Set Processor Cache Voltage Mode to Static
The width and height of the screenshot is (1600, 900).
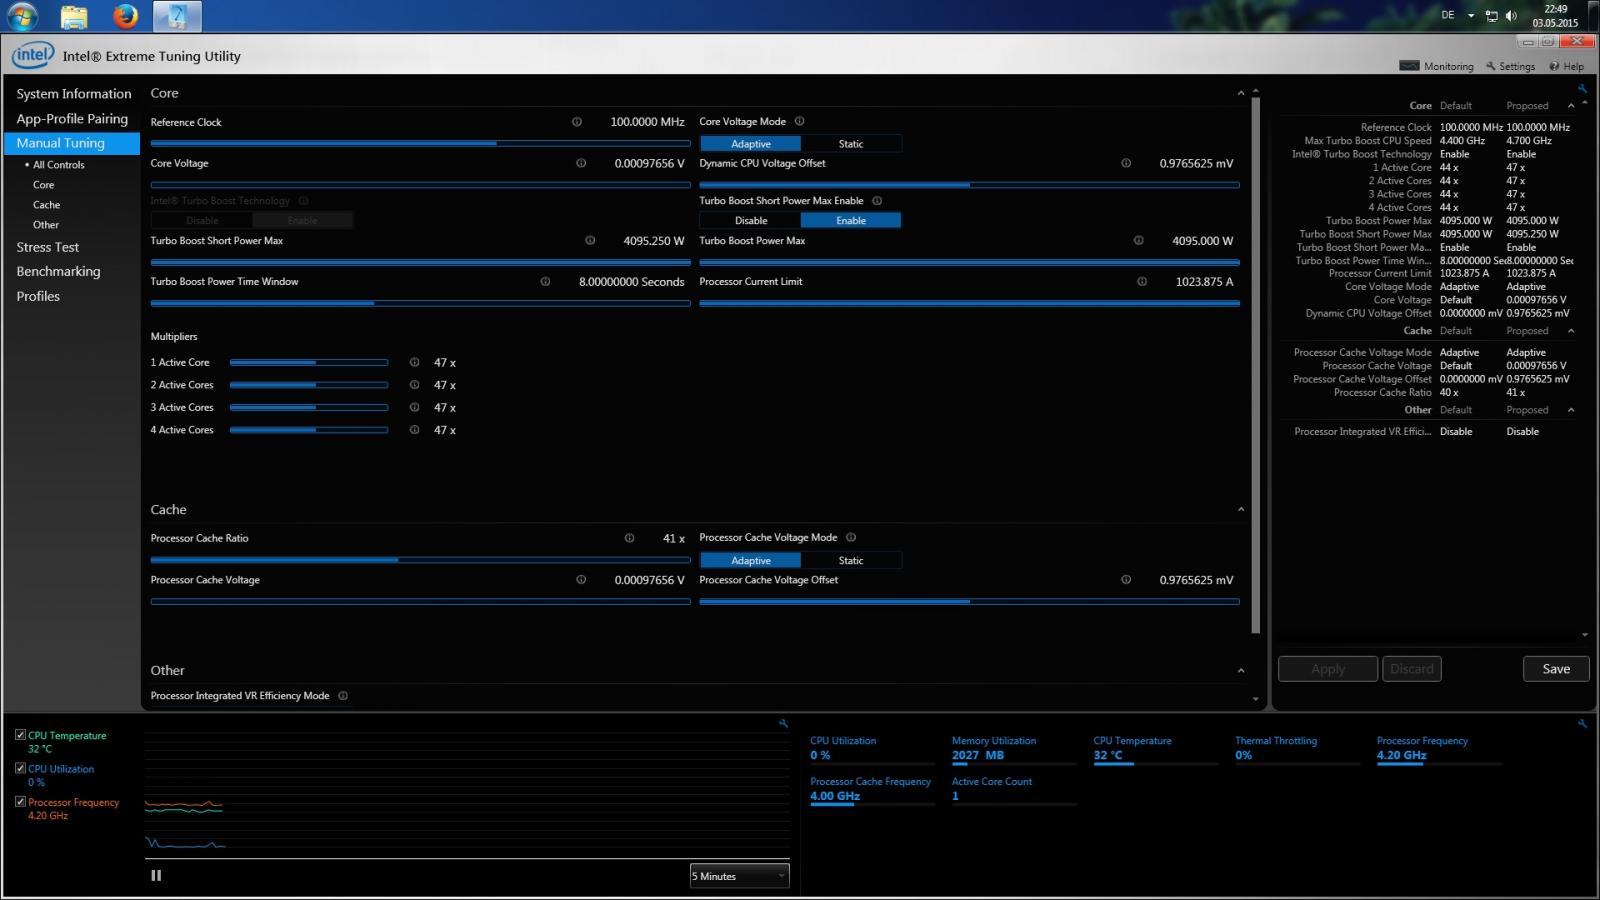(x=851, y=561)
